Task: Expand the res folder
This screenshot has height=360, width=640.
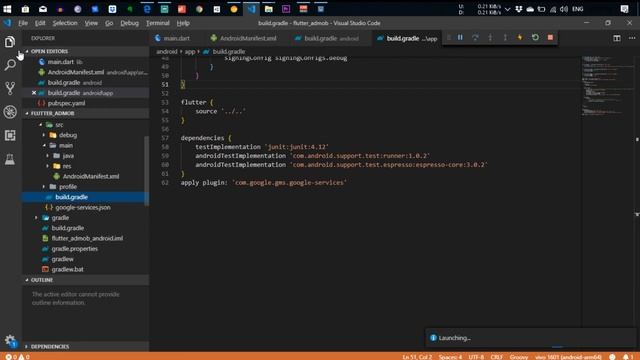Action: click(x=48, y=166)
